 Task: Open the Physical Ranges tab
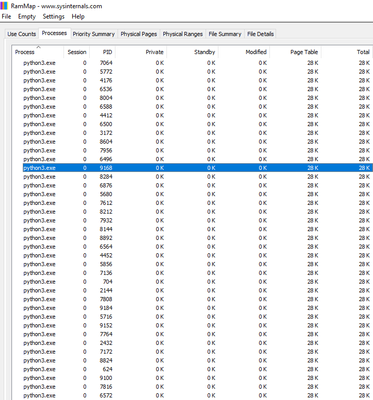(183, 34)
